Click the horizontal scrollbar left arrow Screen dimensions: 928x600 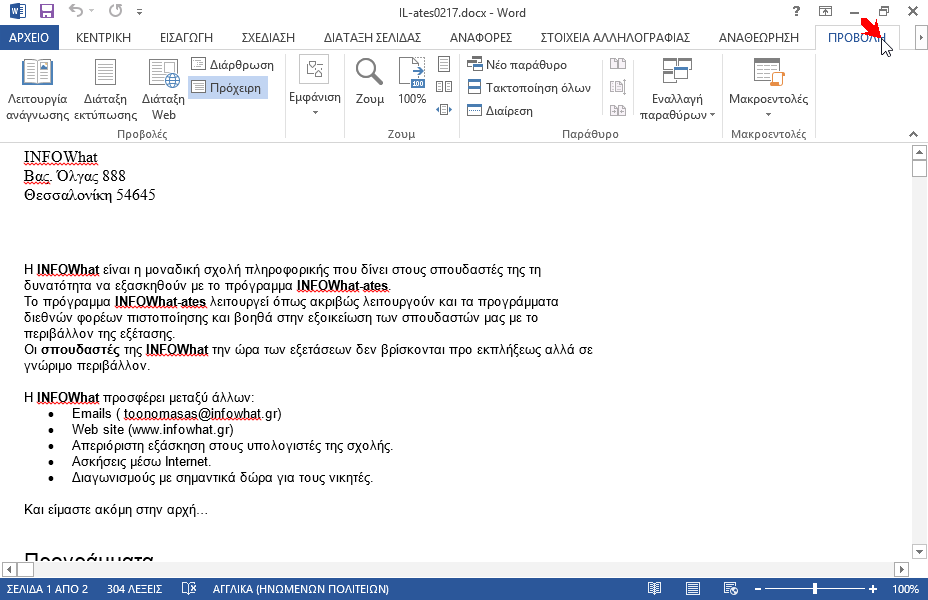click(x=9, y=569)
